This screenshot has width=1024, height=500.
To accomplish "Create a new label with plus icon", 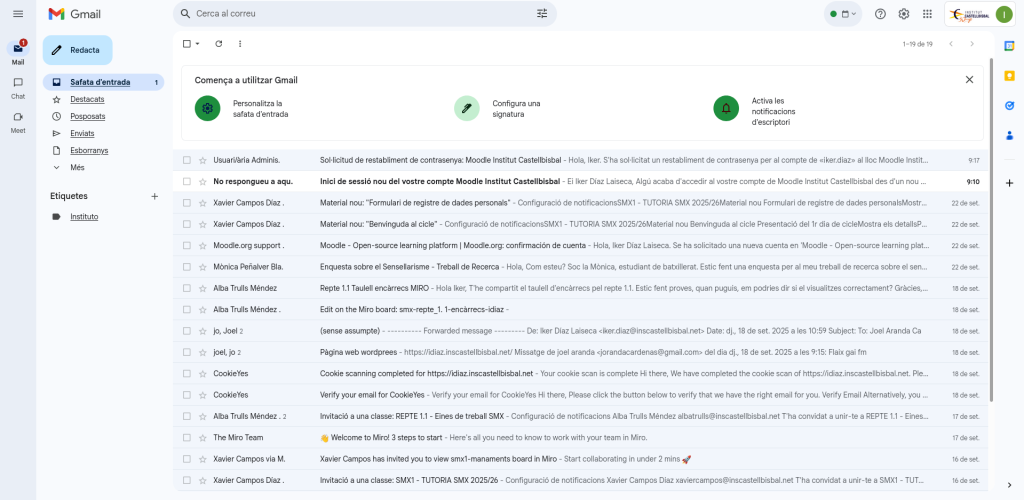I will [154, 196].
